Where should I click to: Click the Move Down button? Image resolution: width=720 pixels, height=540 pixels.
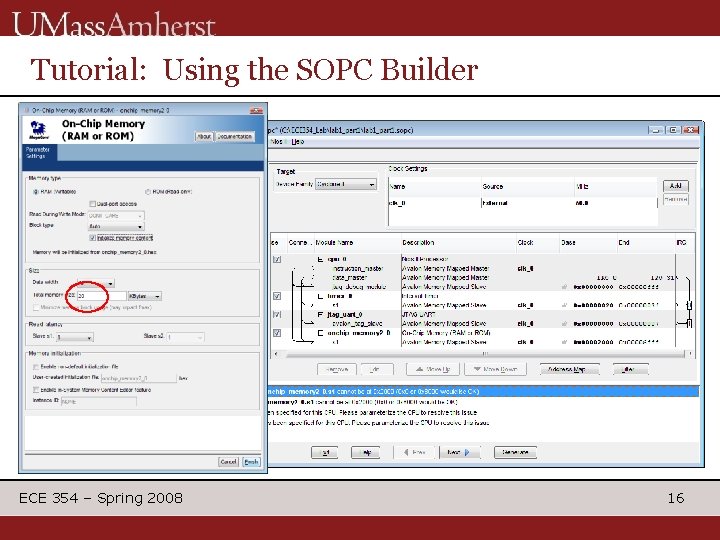point(495,369)
